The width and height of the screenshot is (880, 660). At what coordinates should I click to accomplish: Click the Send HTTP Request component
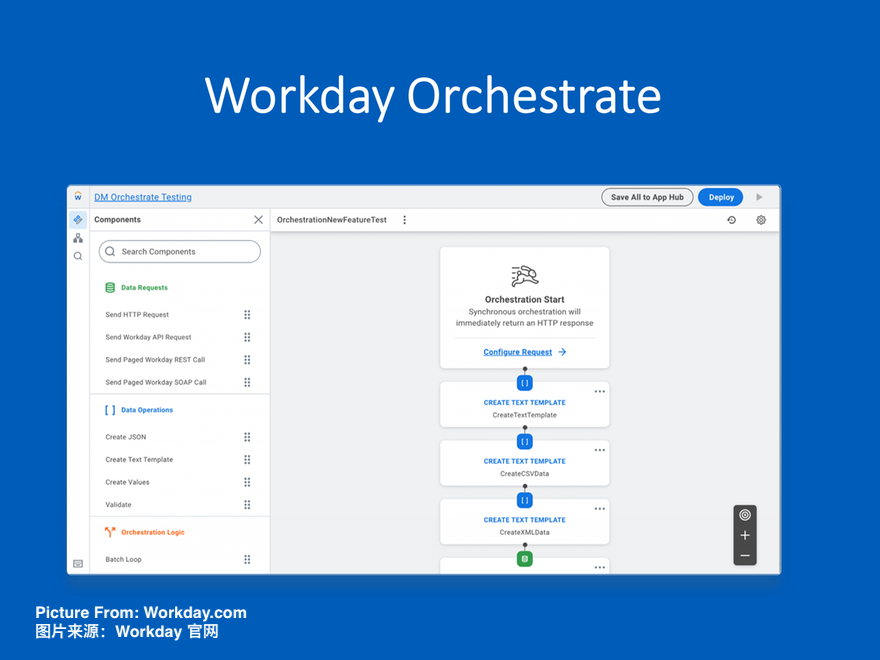[x=137, y=314]
